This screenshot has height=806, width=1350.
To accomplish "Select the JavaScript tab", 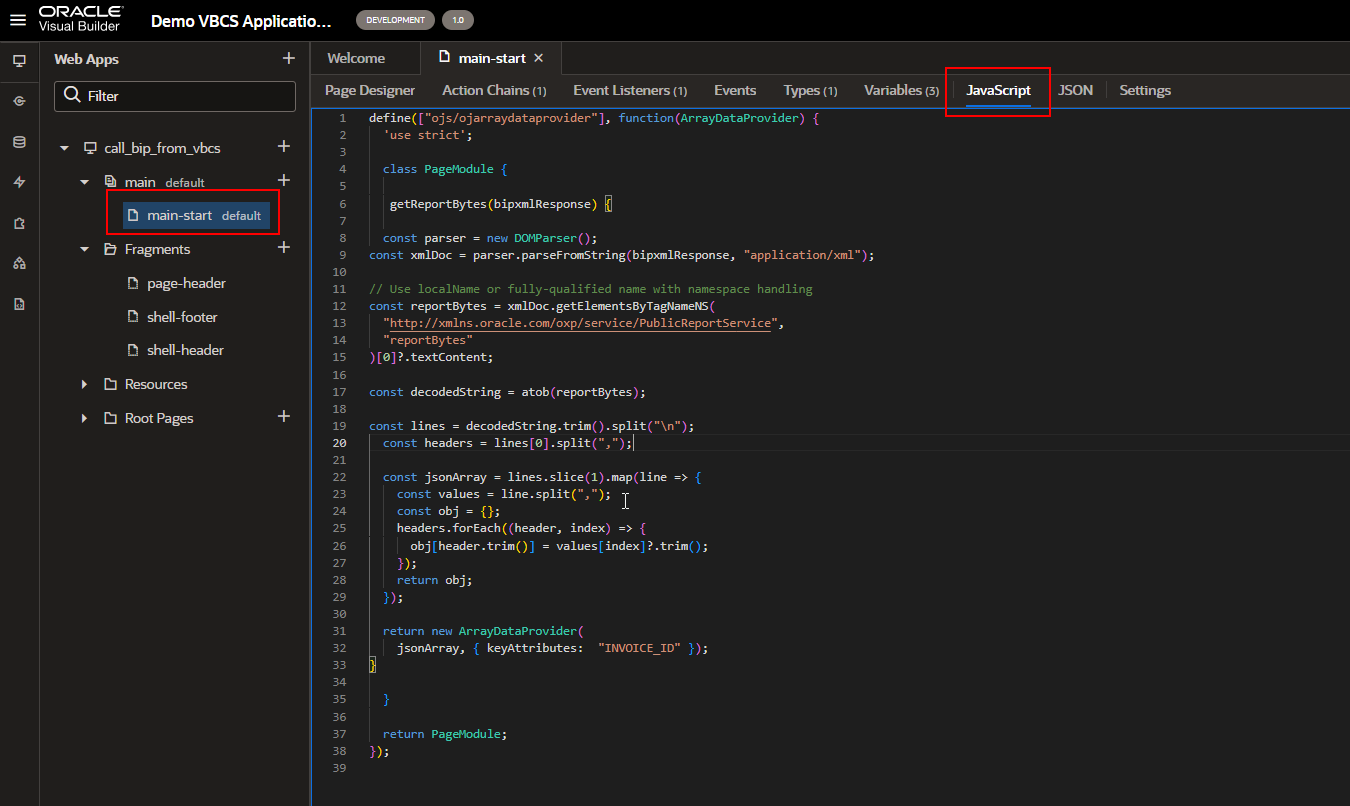I will (998, 90).
